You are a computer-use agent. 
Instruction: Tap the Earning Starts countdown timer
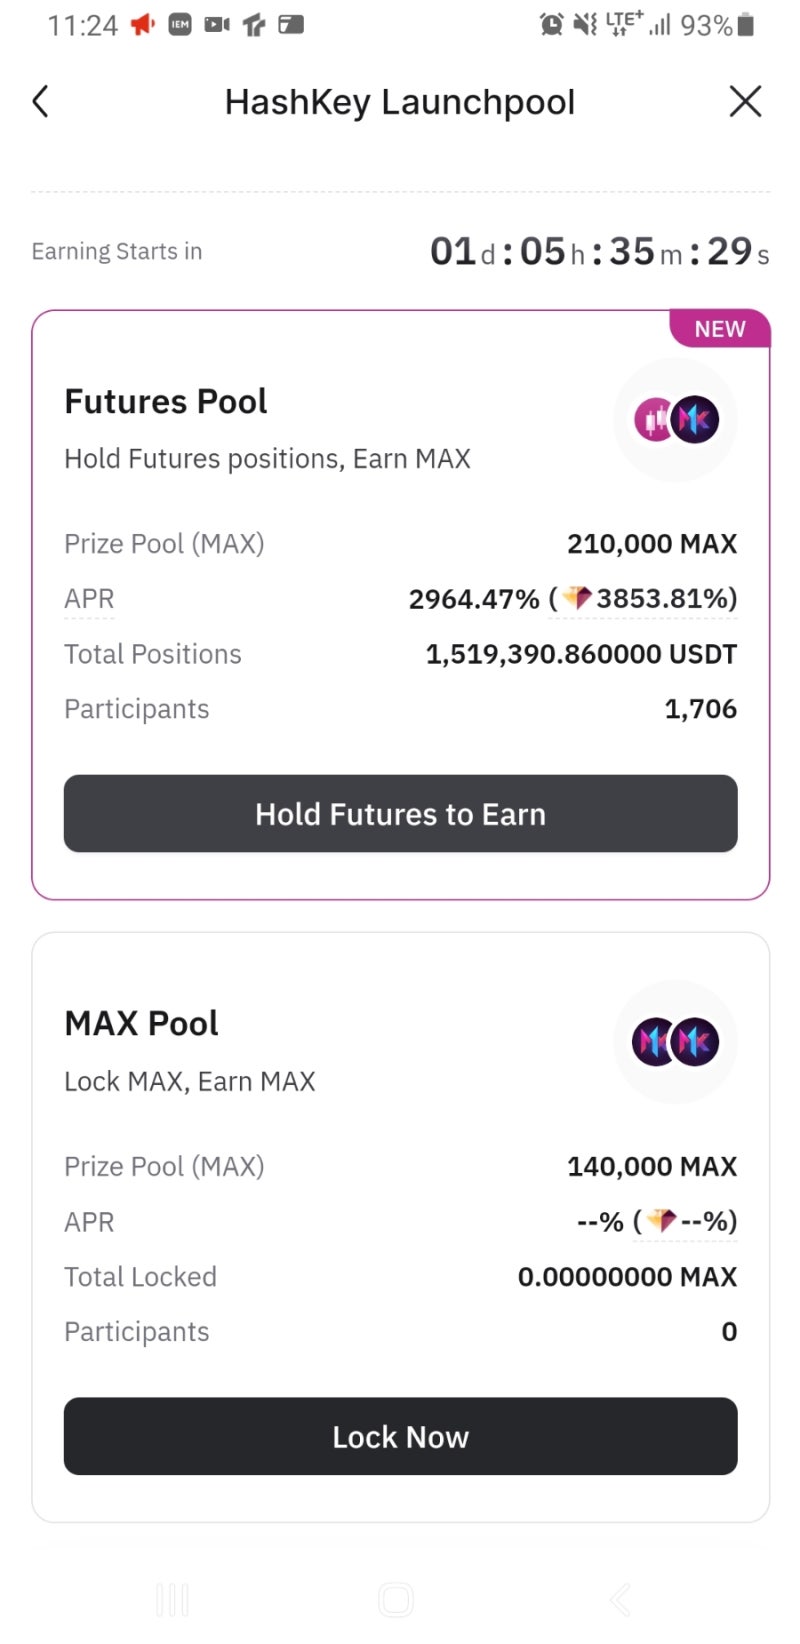pyautogui.click(x=599, y=252)
